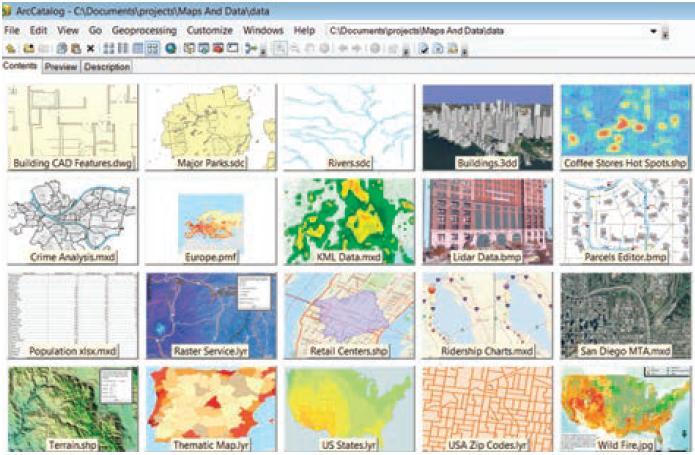The image size is (695, 455).
Task: Select Major Parks.sdc thumbnail
Action: (x=211, y=128)
